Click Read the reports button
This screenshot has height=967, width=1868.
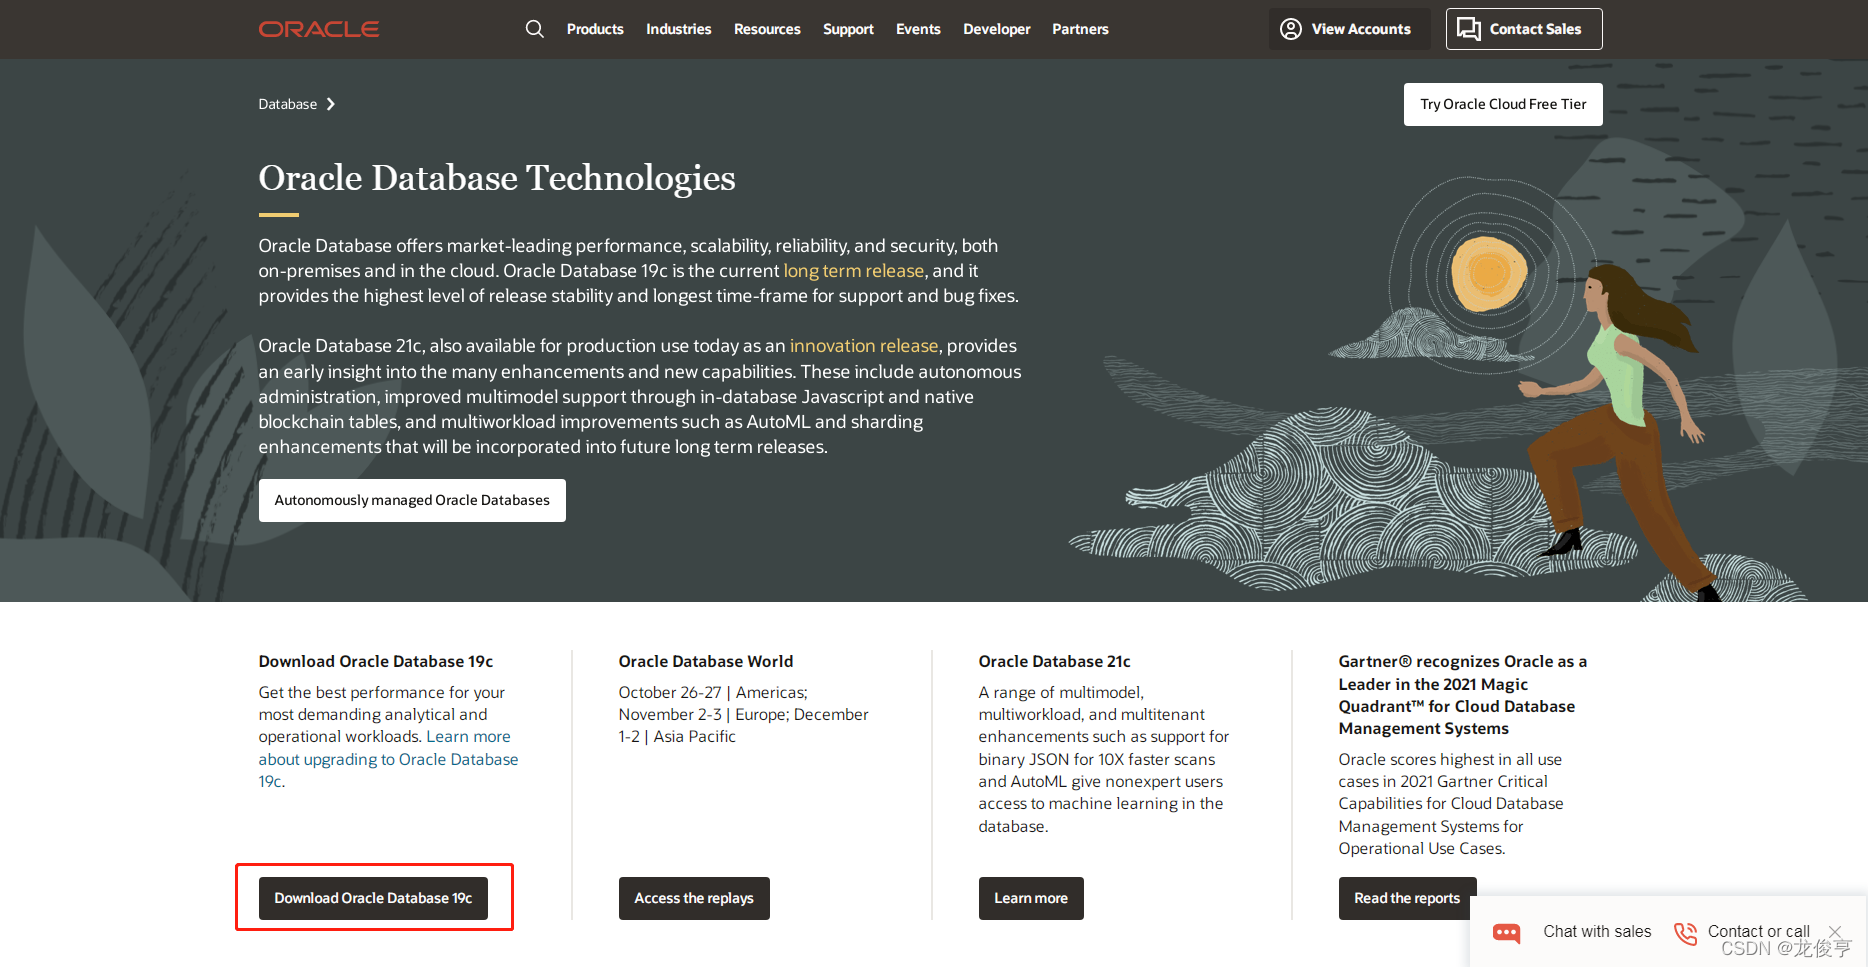[1407, 898]
